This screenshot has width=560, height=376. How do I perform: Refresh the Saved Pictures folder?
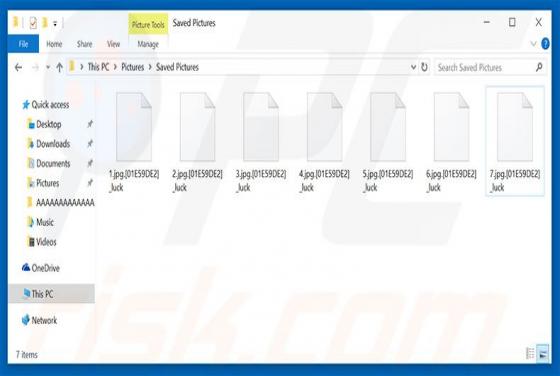pos(424,67)
